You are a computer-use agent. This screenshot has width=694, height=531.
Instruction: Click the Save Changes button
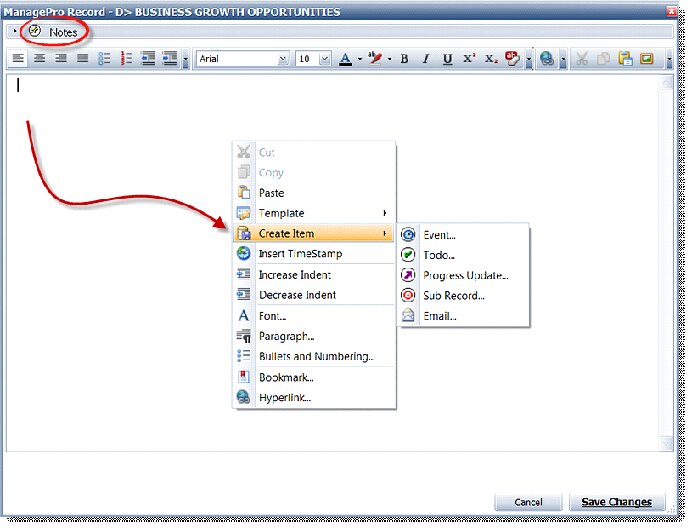pyautogui.click(x=617, y=502)
